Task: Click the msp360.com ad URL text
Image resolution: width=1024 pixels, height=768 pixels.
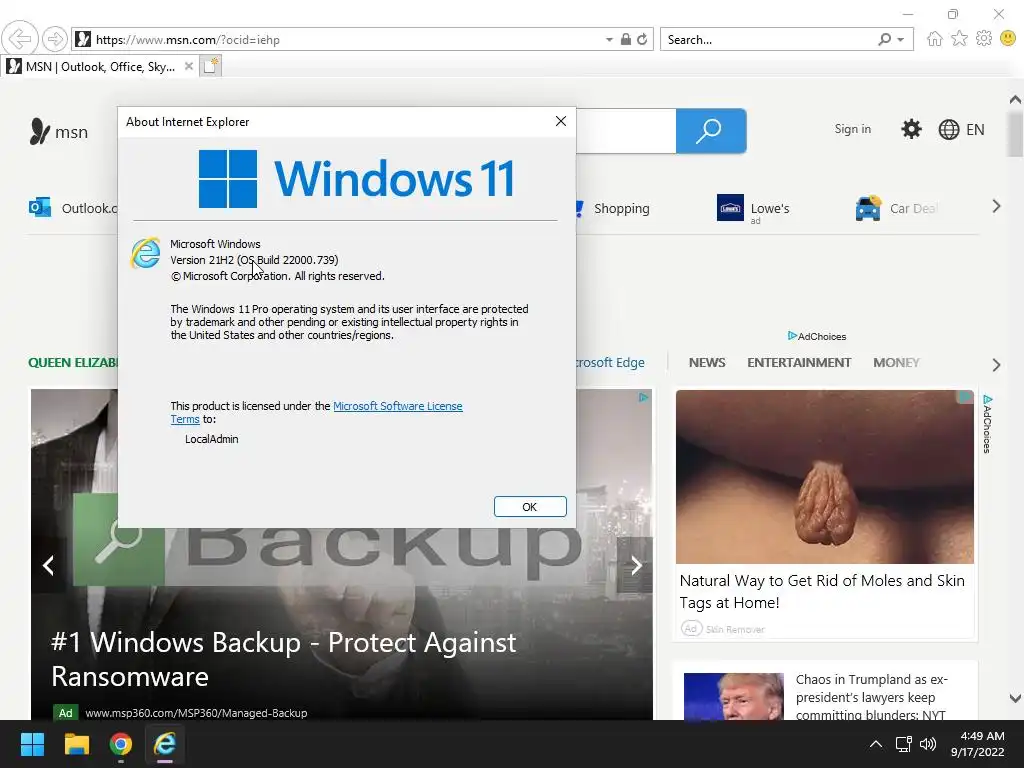Action: coord(196,713)
